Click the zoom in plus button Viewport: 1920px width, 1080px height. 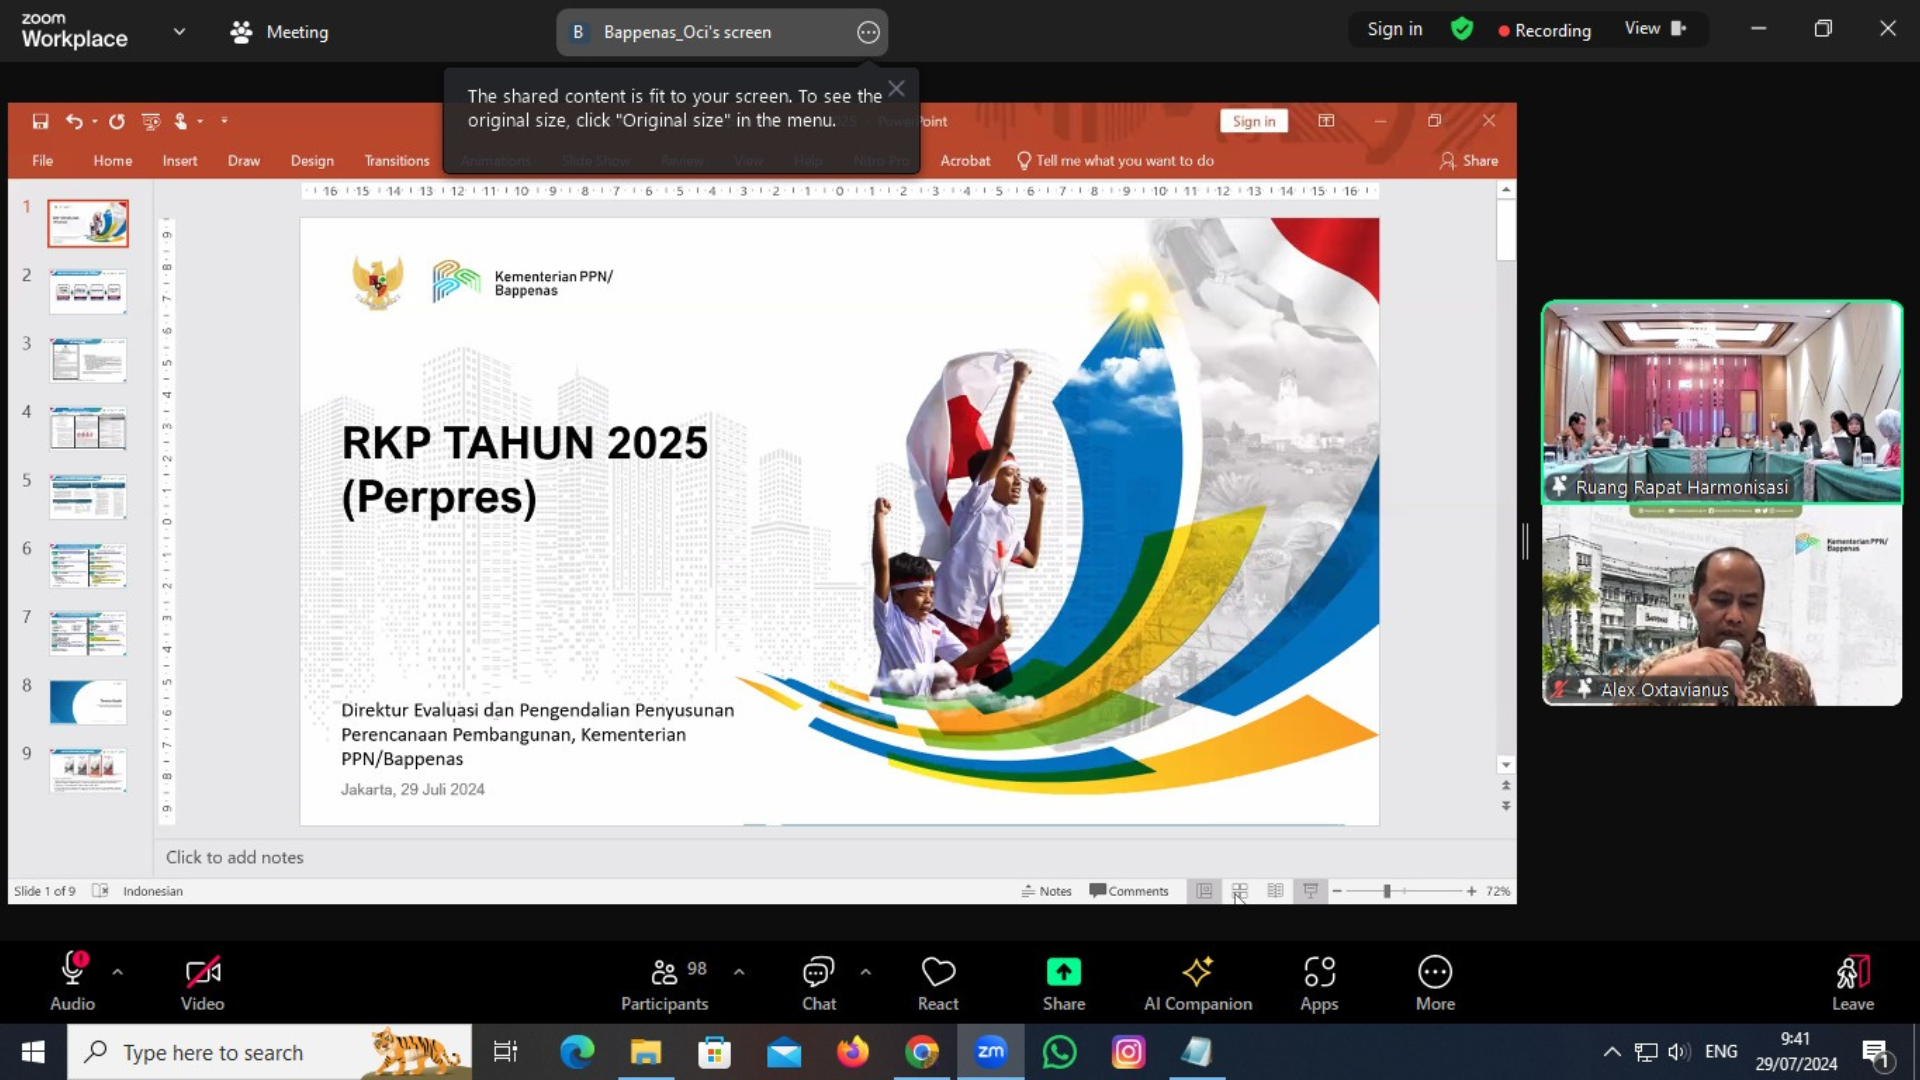(1471, 891)
